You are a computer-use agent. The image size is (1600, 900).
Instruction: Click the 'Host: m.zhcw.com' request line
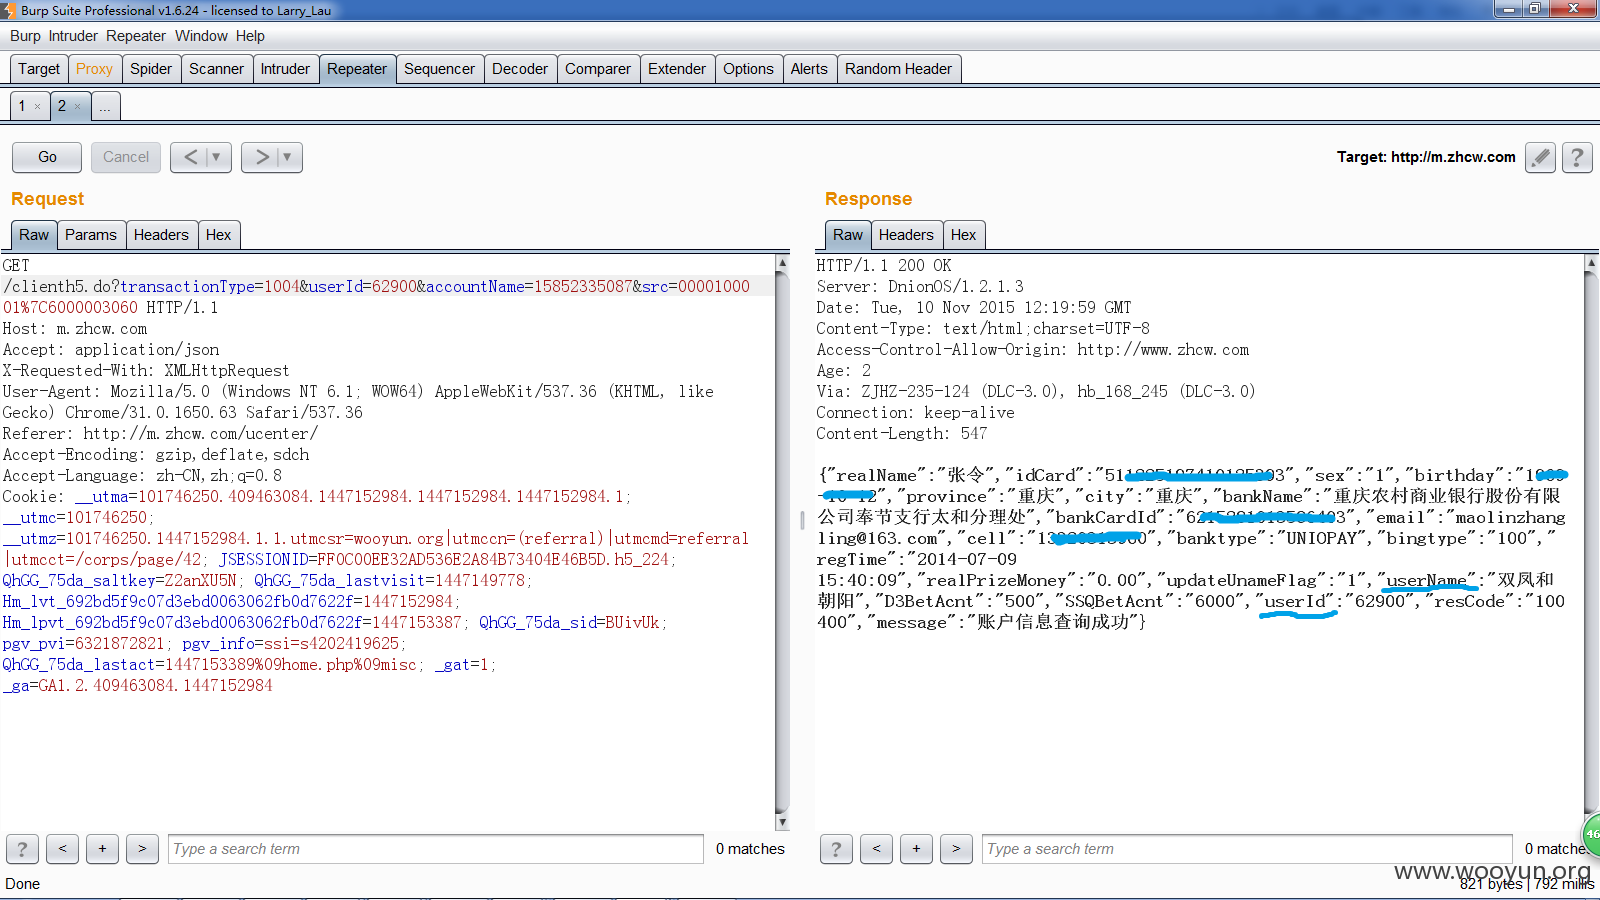coord(75,329)
